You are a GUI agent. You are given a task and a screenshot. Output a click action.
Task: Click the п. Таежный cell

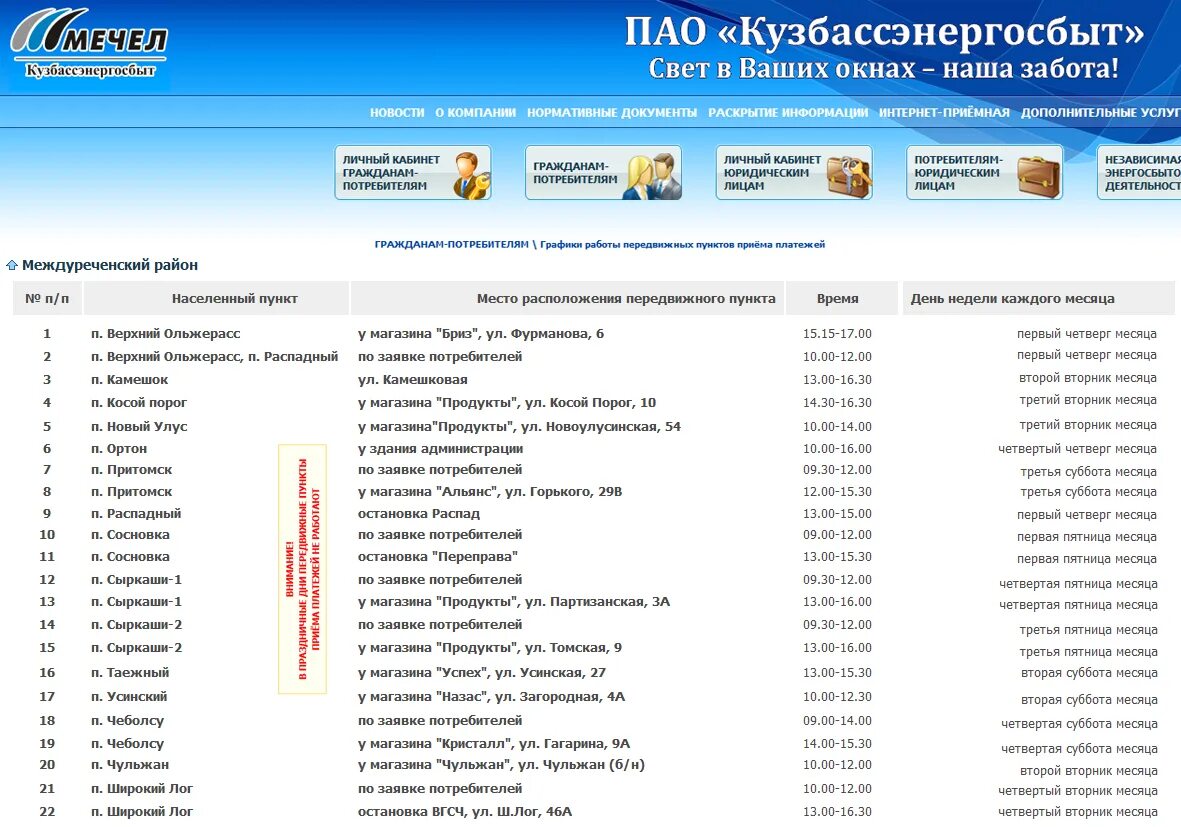(x=130, y=673)
